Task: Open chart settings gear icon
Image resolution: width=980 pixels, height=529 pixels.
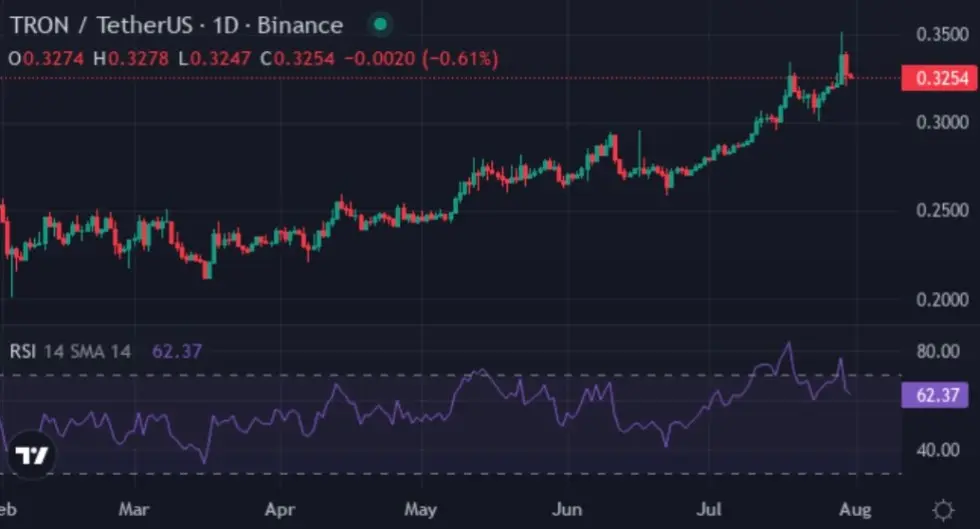Action: tap(943, 510)
